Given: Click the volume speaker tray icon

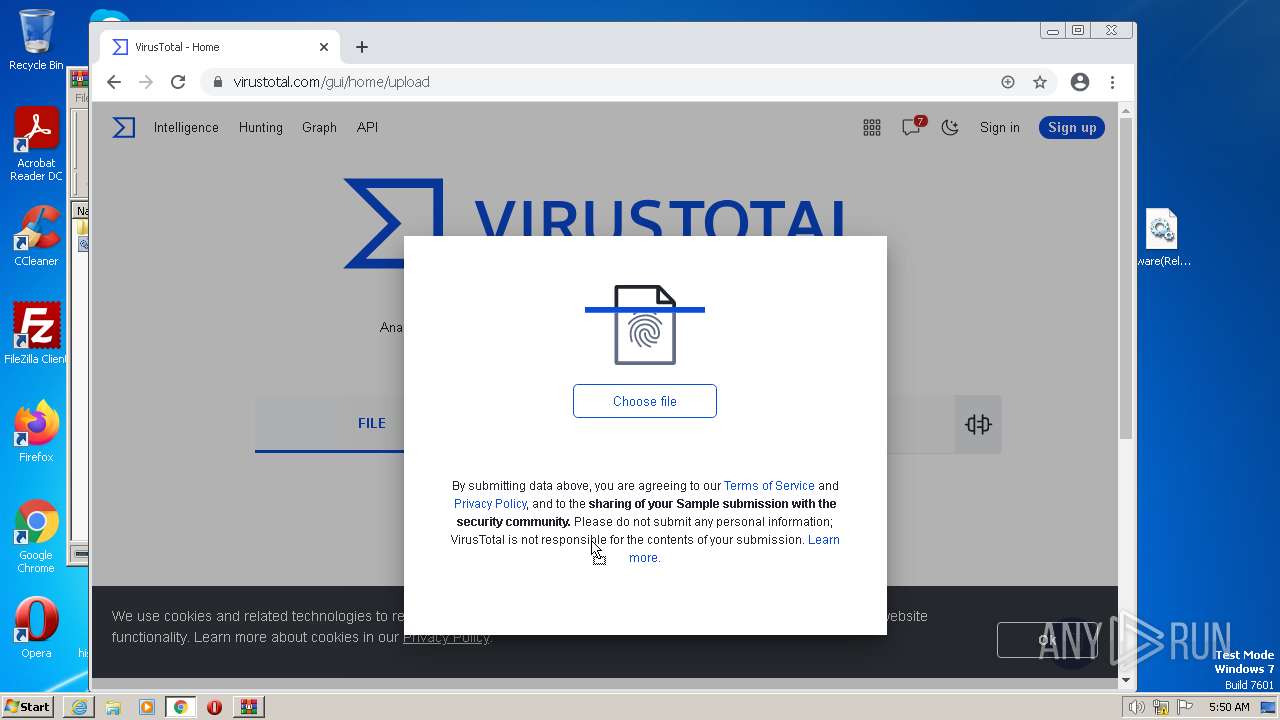Looking at the screenshot, I should click(x=1136, y=707).
